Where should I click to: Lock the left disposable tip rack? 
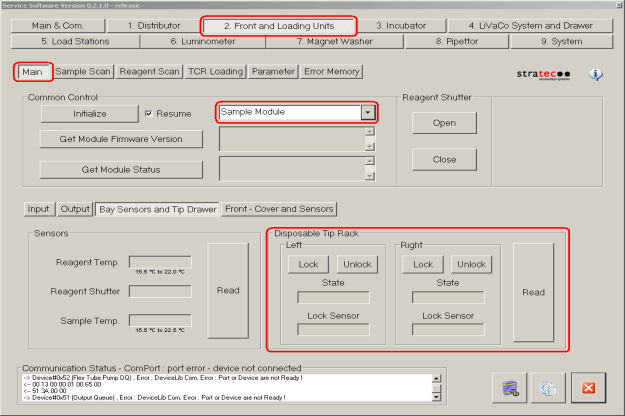[x=307, y=264]
